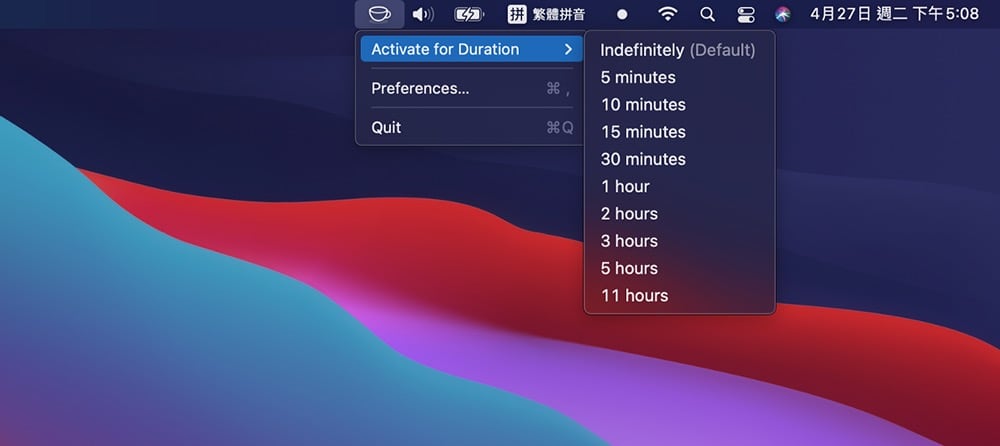Select the 30 minutes duration
Image resolution: width=1000 pixels, height=446 pixels.
pos(679,159)
